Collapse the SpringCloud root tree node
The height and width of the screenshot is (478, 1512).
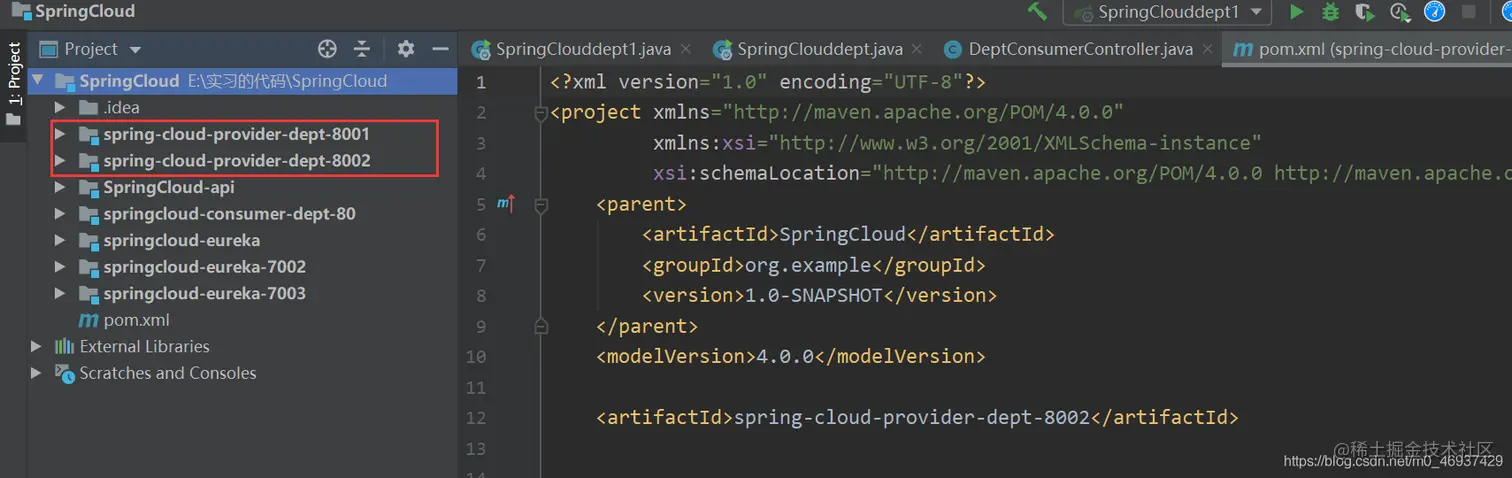[38, 81]
